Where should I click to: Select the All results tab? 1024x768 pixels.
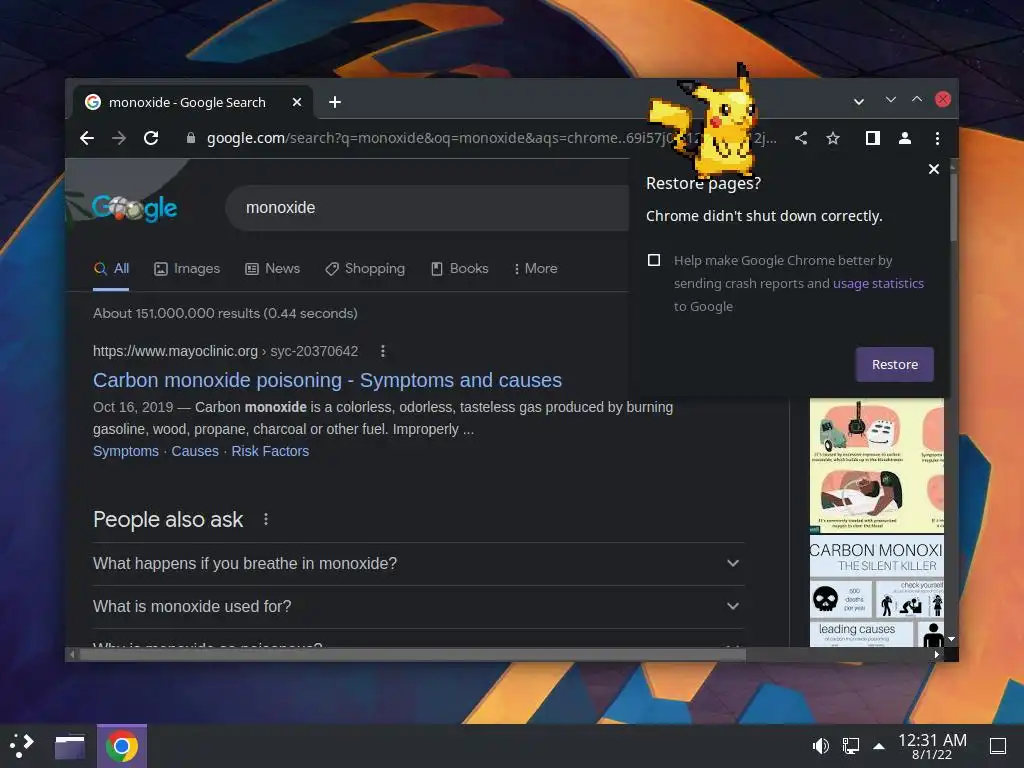click(112, 268)
